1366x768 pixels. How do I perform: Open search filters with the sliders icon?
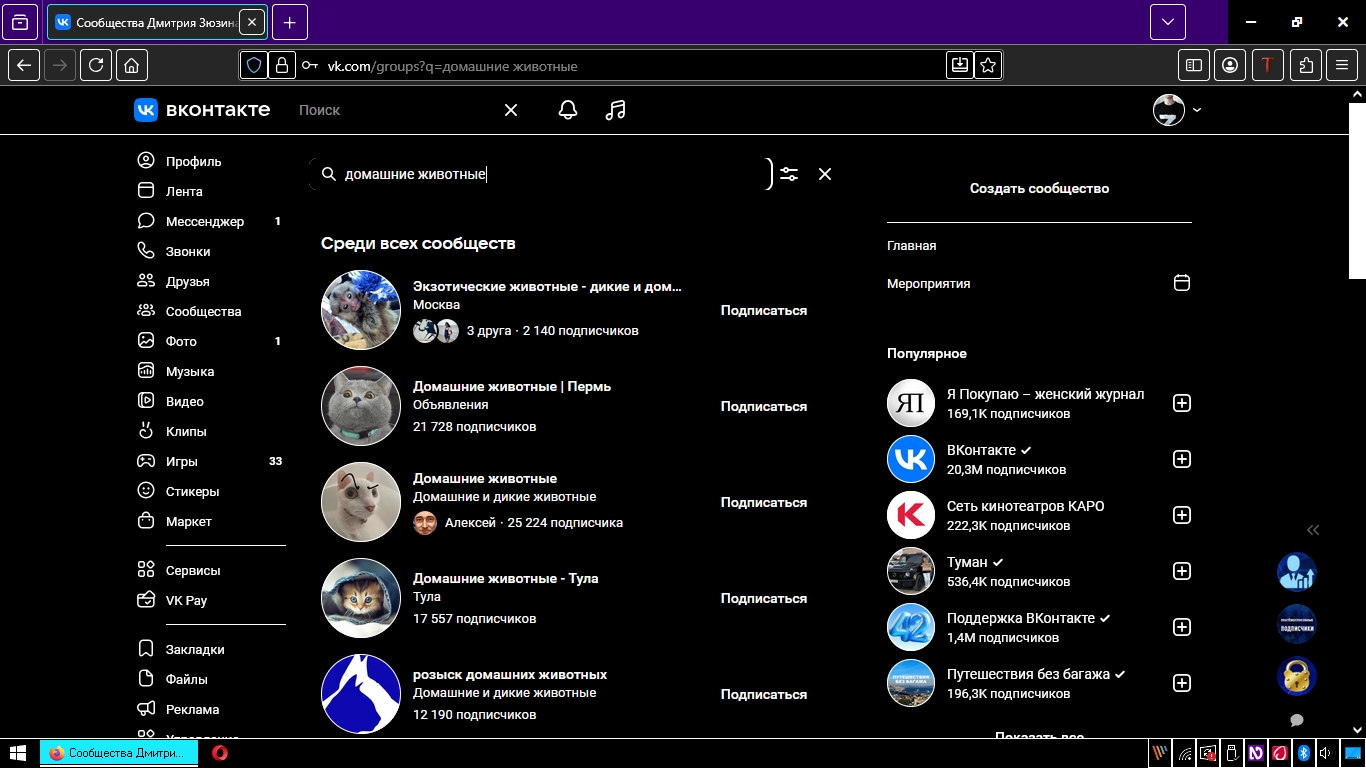(x=789, y=174)
